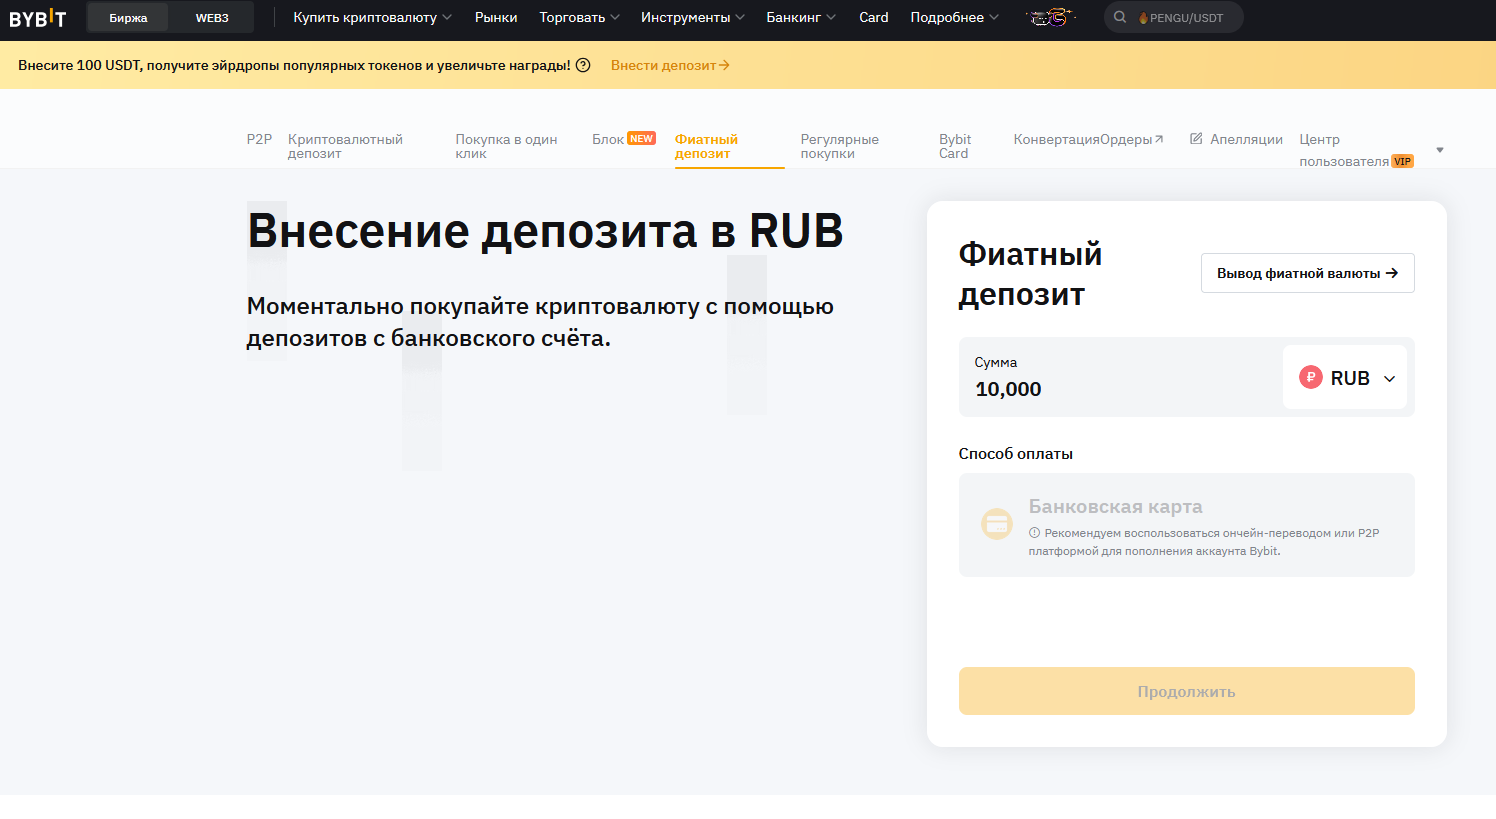Screen dimensions: 1496x819
Task: Switch to Биржа mode
Action: coord(128,18)
